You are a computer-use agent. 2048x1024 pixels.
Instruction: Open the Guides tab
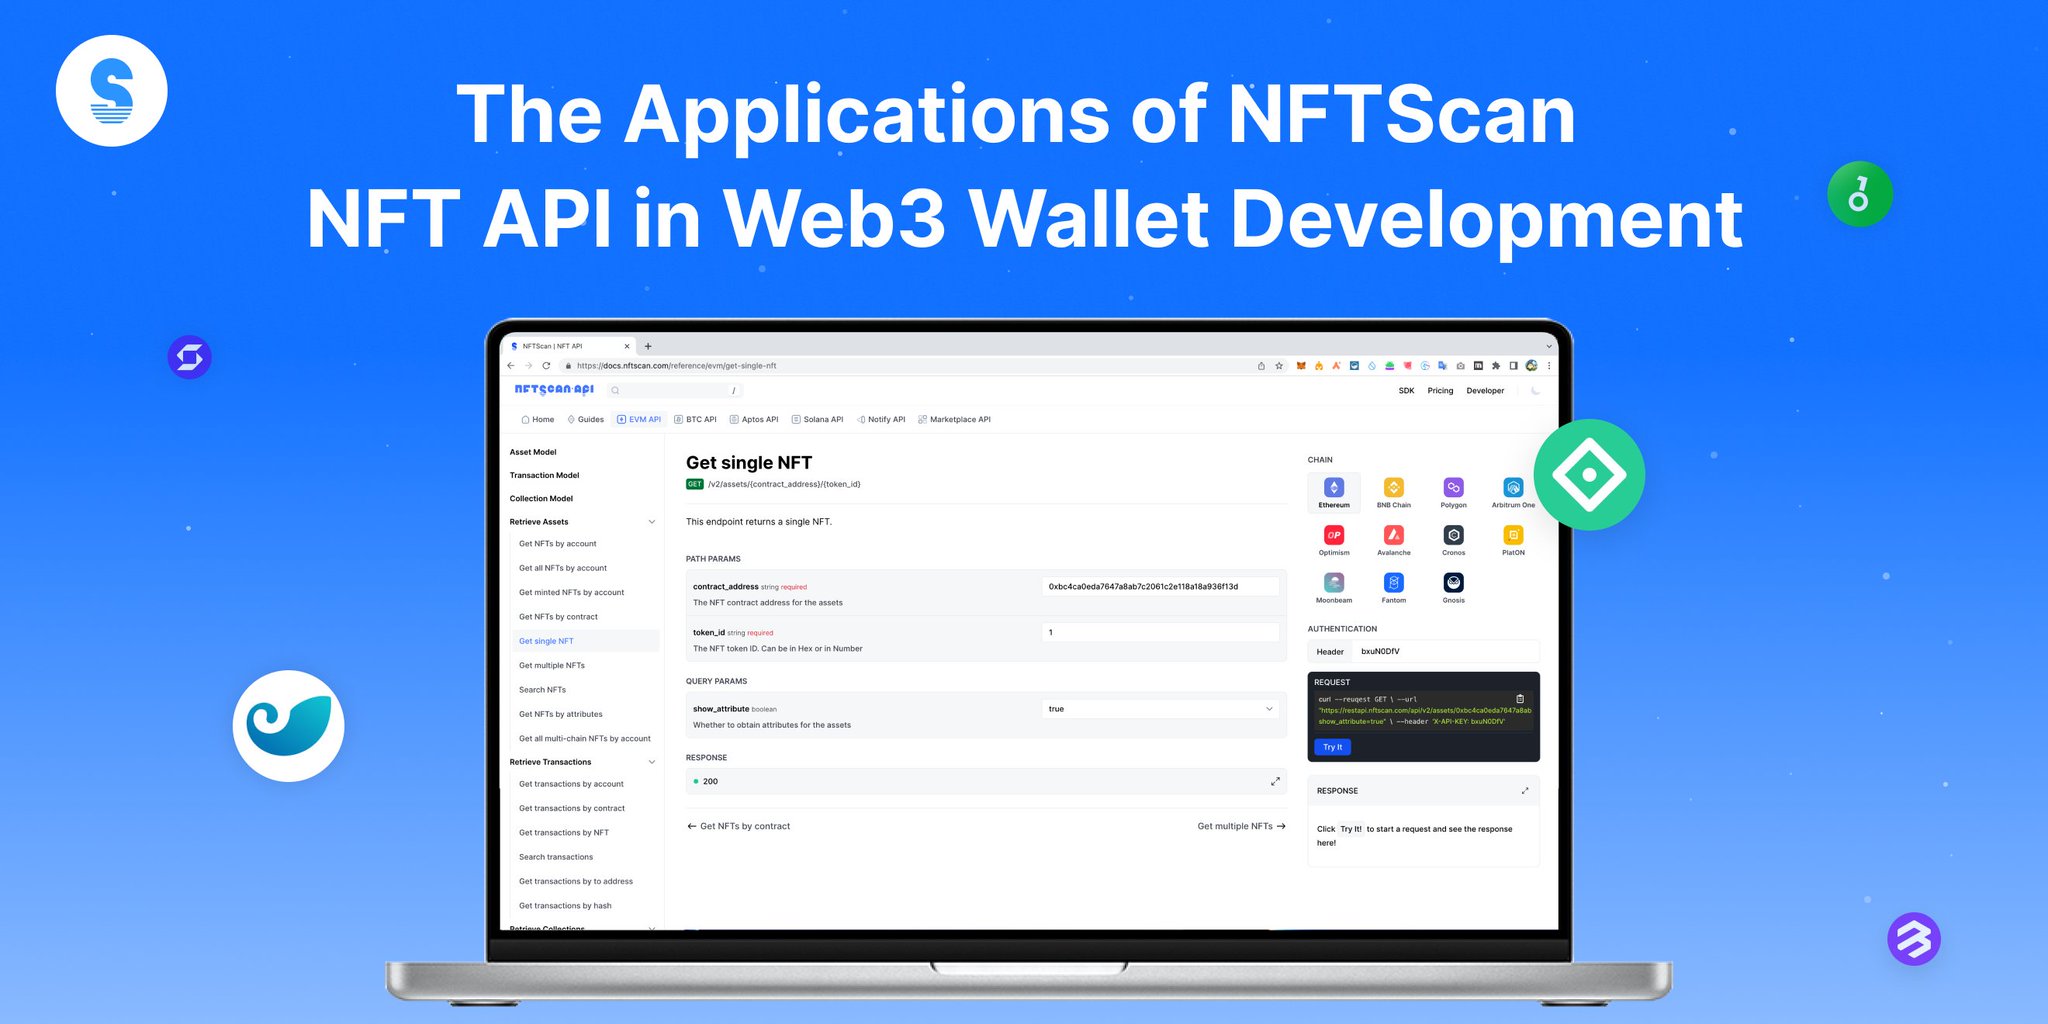[586, 420]
